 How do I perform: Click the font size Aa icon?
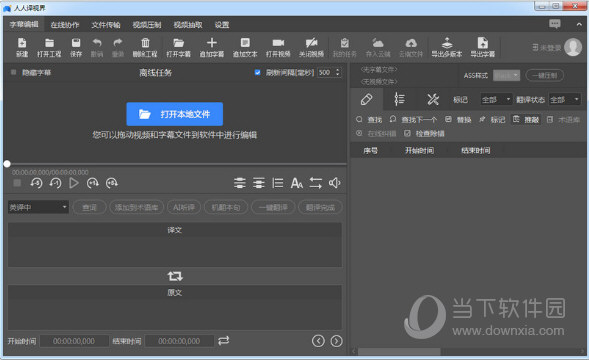pos(297,183)
